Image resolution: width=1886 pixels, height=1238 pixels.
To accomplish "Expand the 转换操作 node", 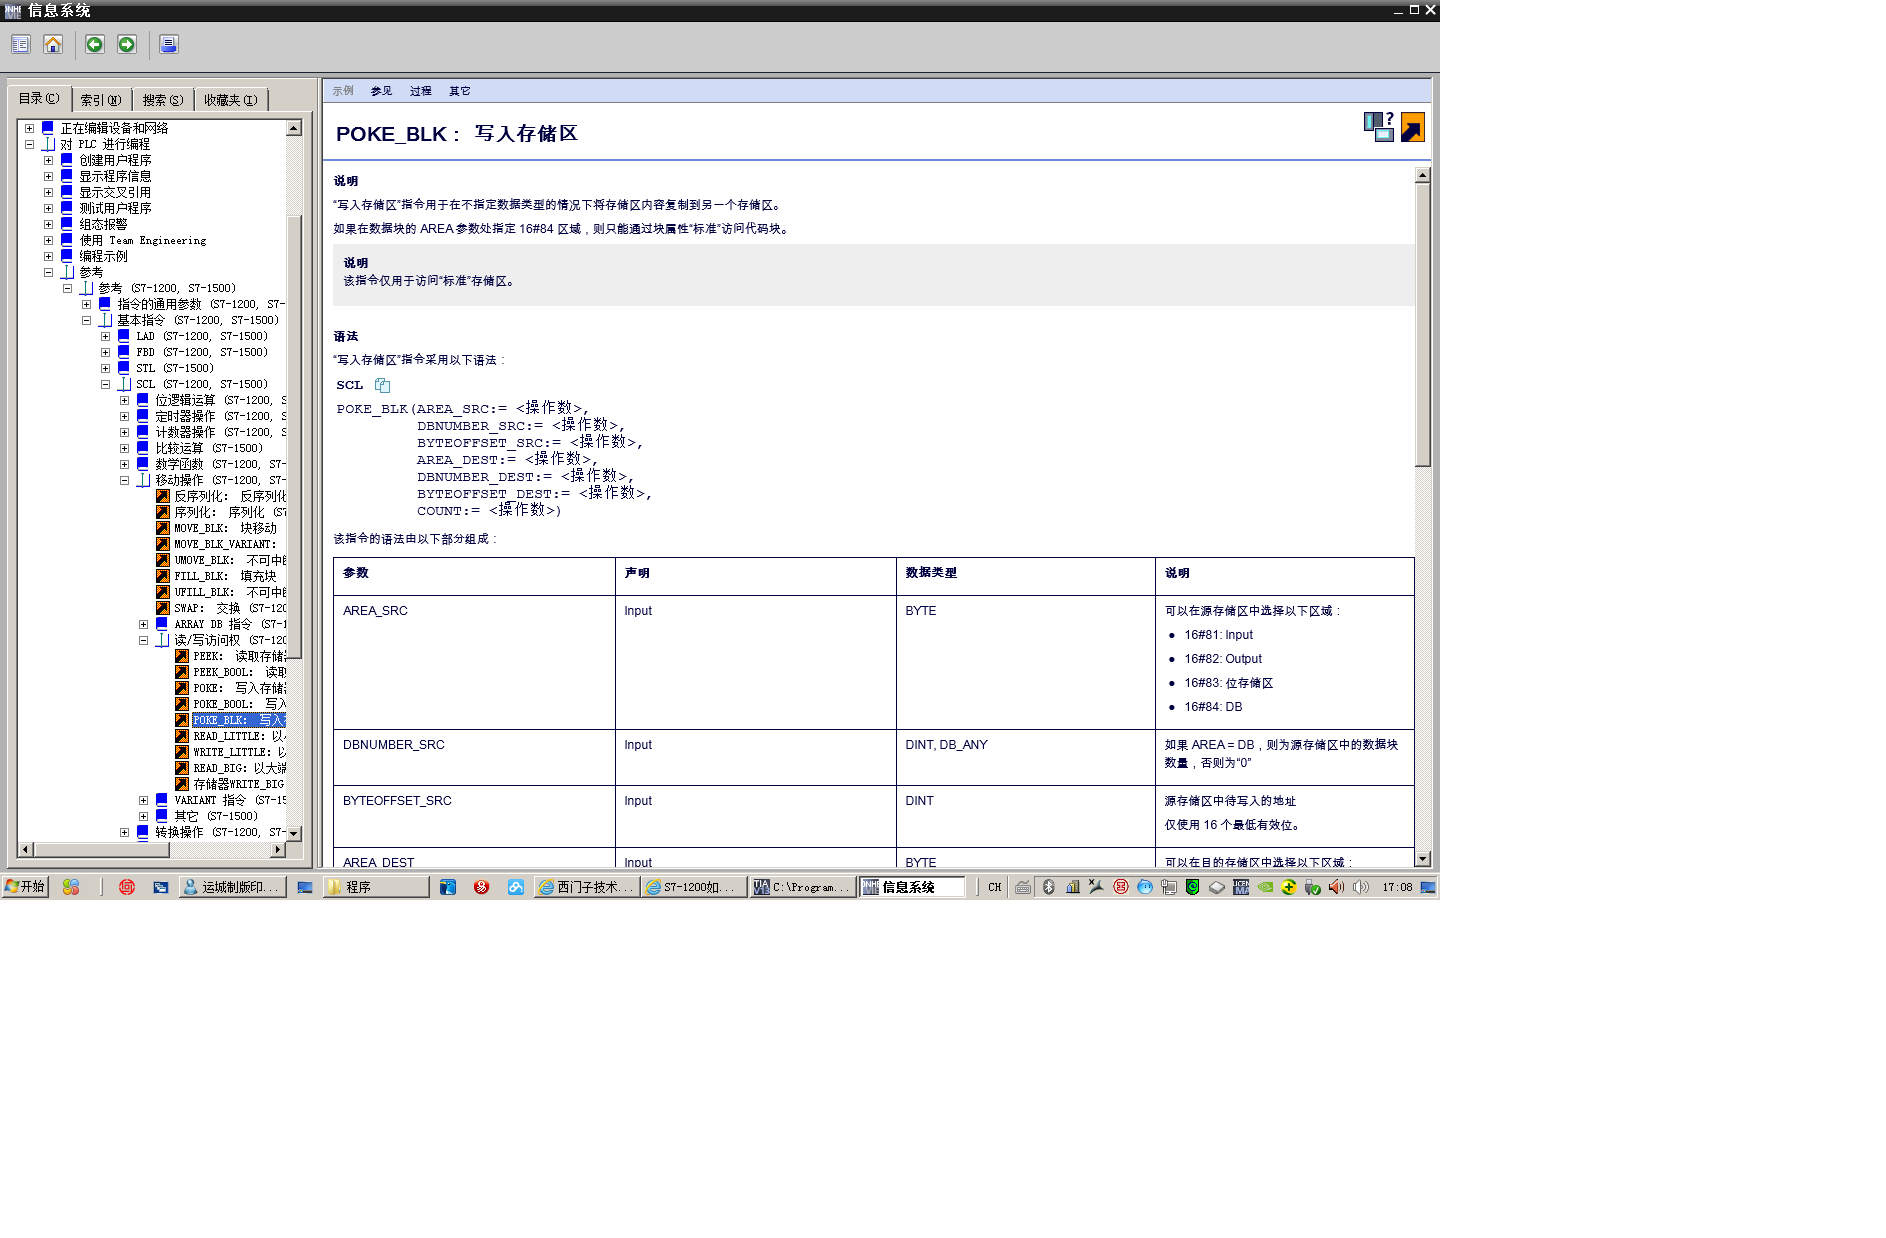I will point(124,832).
